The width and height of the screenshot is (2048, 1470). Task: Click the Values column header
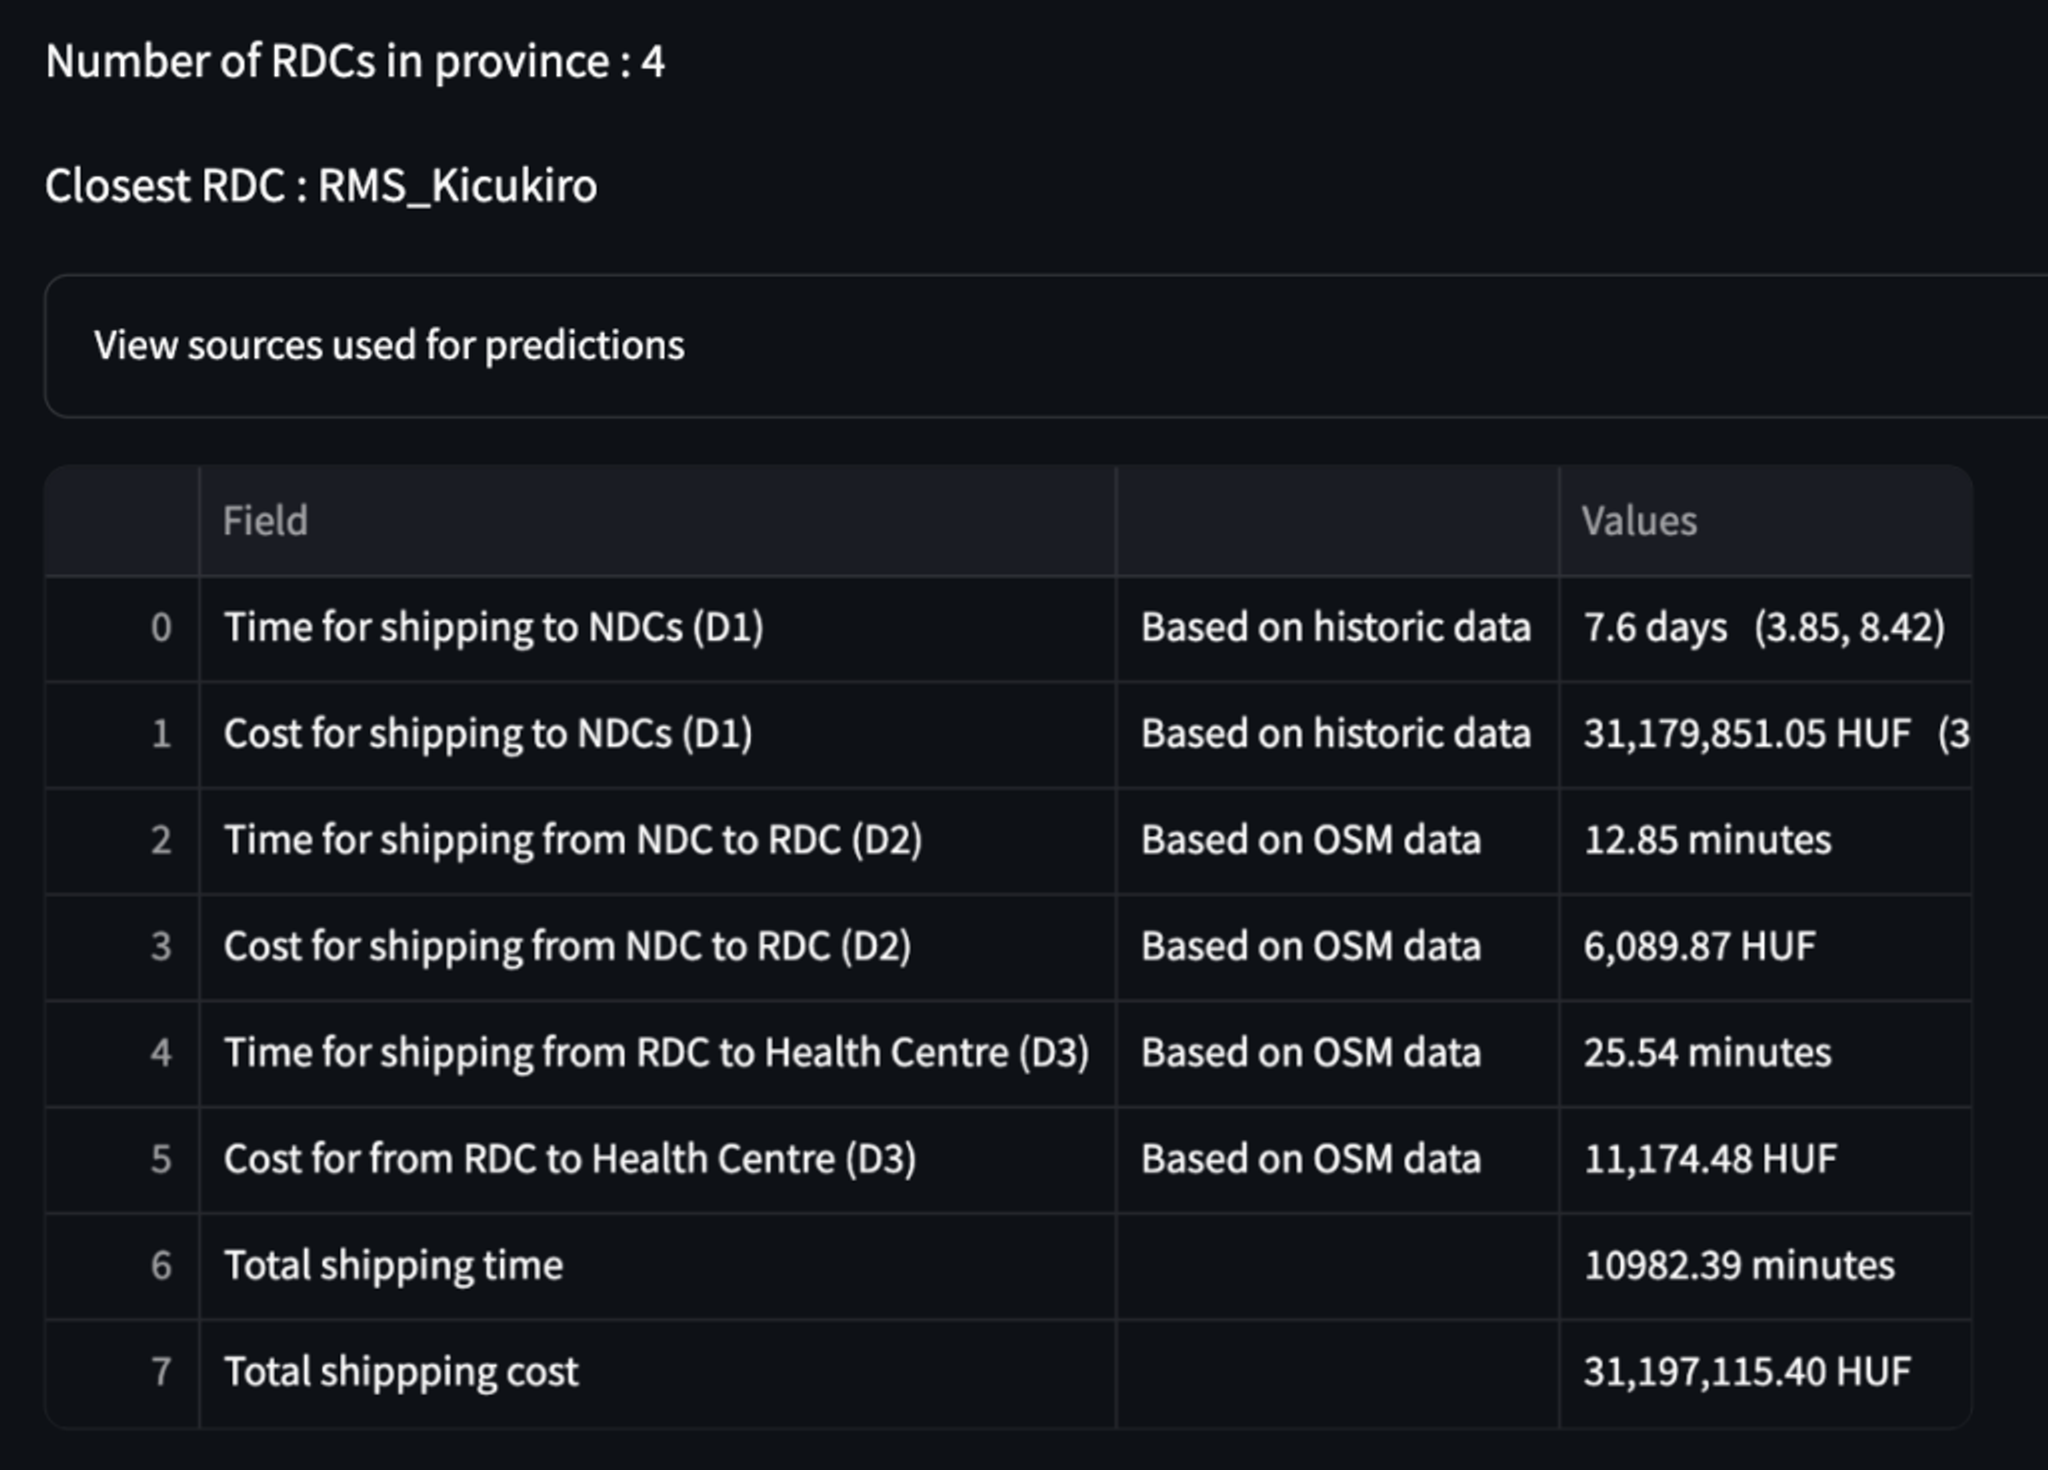pos(1766,521)
